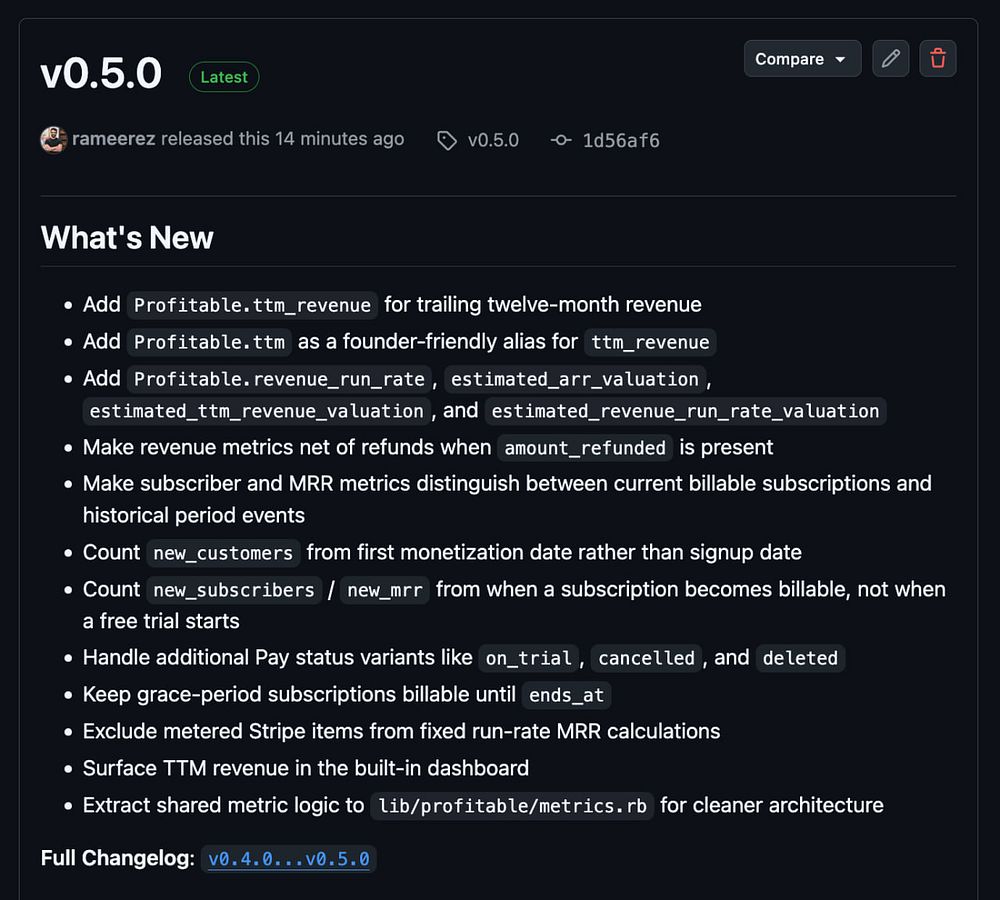The width and height of the screenshot is (1000, 900).
Task: Click the amount_refunded code label
Action: pyautogui.click(x=585, y=448)
